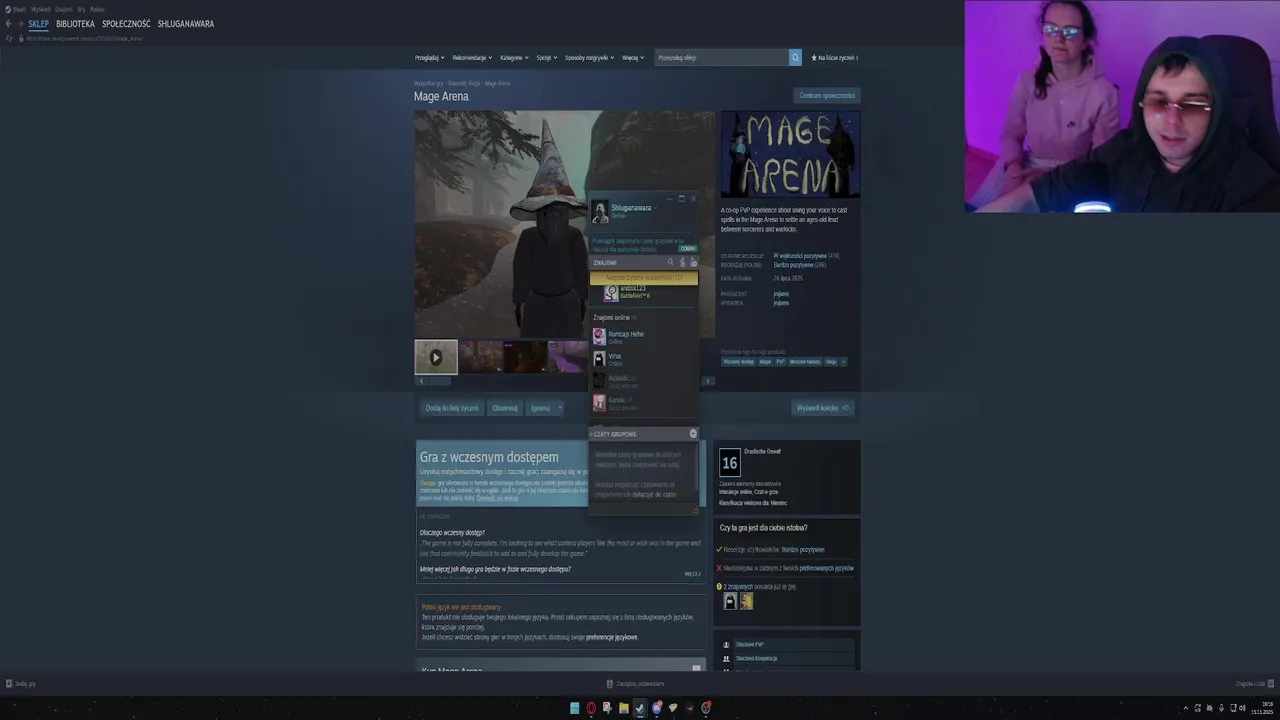Expand the Kategorie dropdown
The image size is (1280, 720).
tap(514, 58)
